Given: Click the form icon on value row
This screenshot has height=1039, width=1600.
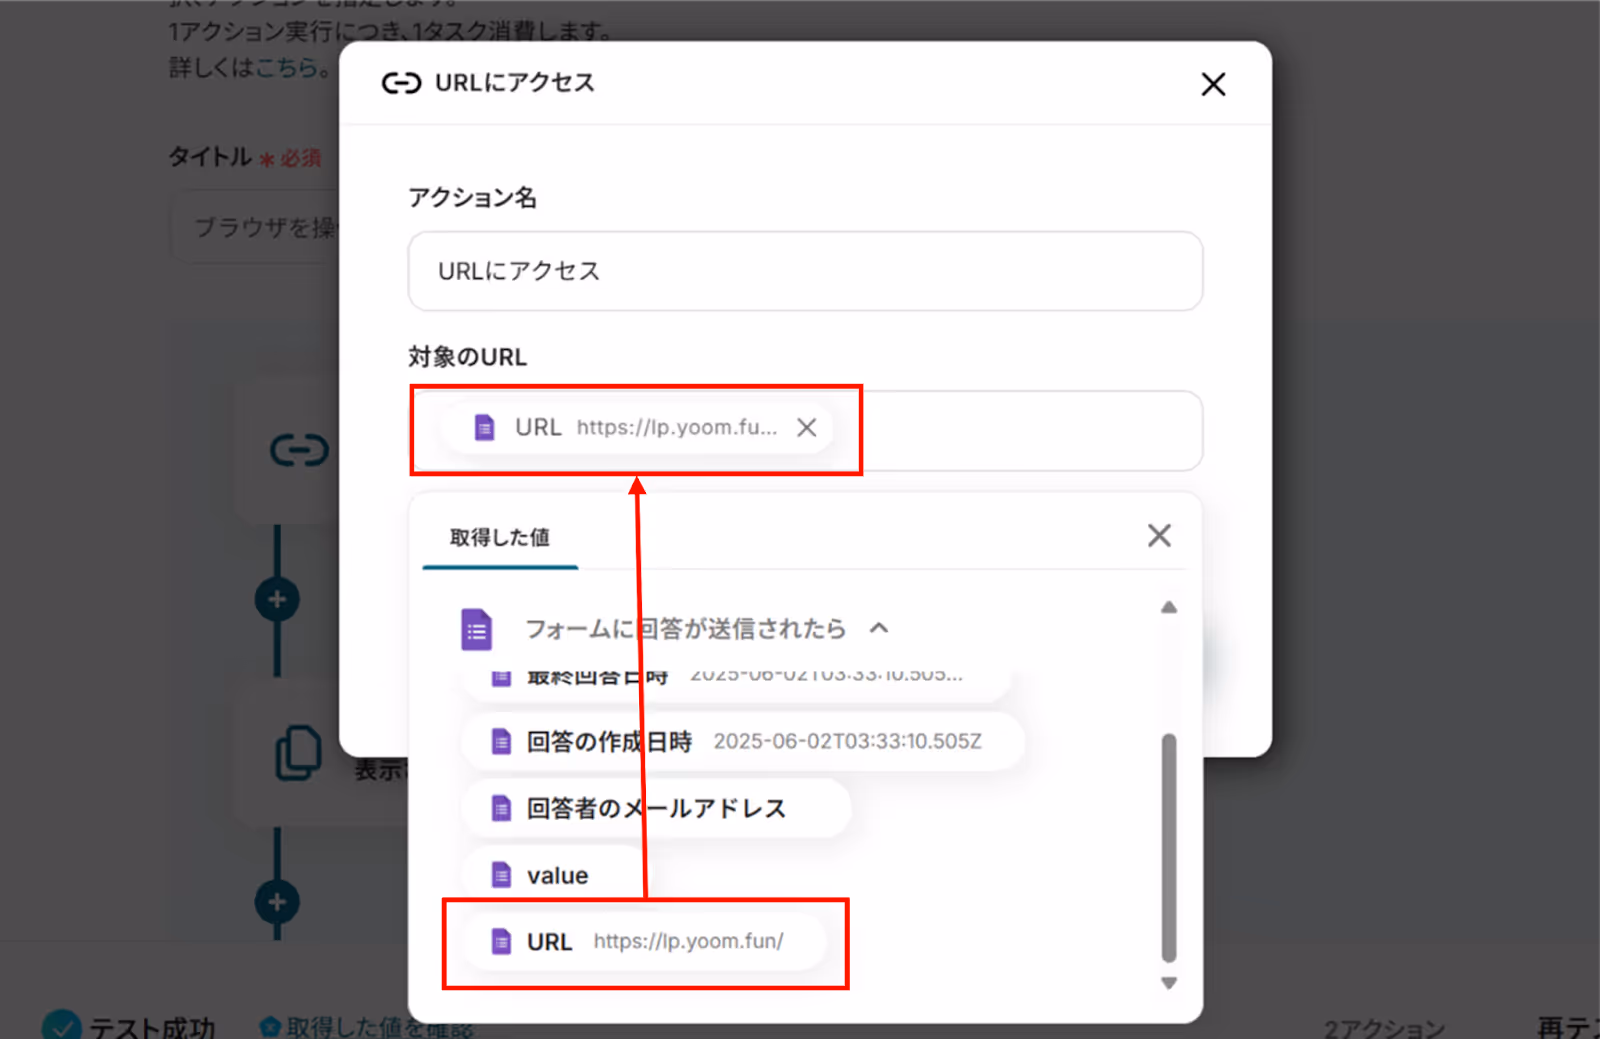Looking at the screenshot, I should (x=502, y=876).
